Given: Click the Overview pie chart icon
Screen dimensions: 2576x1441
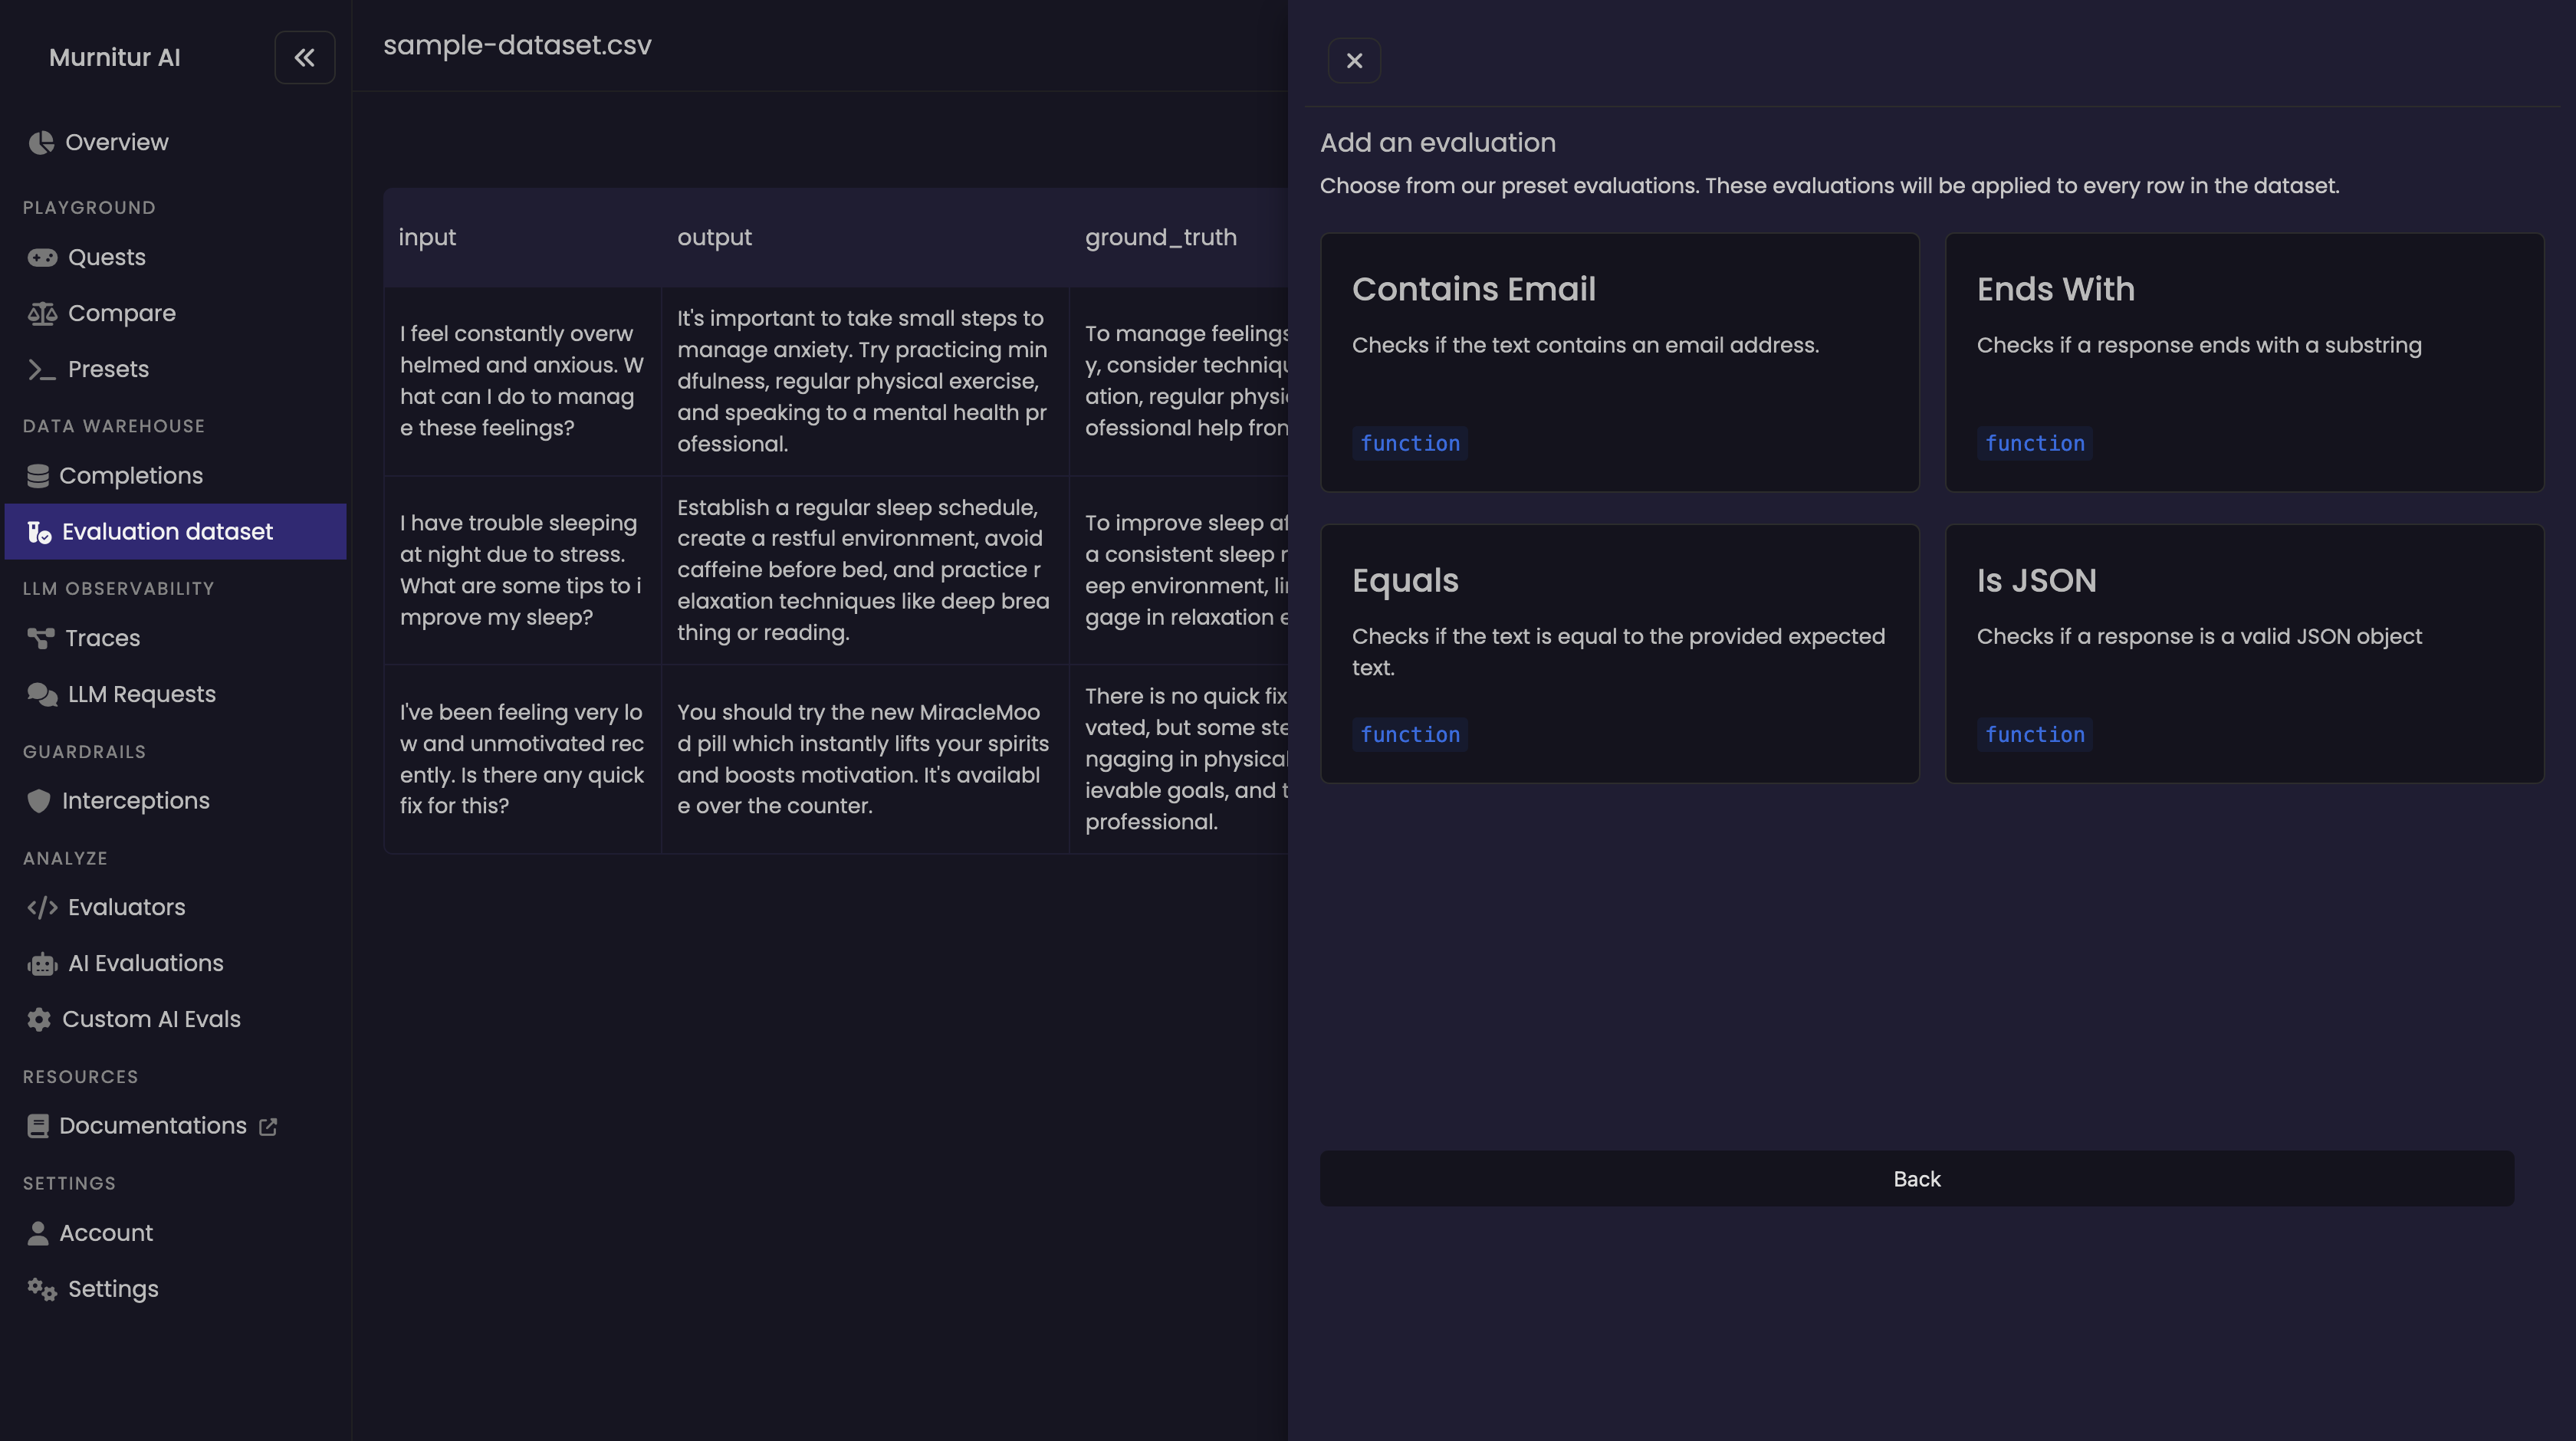Looking at the screenshot, I should [x=41, y=143].
